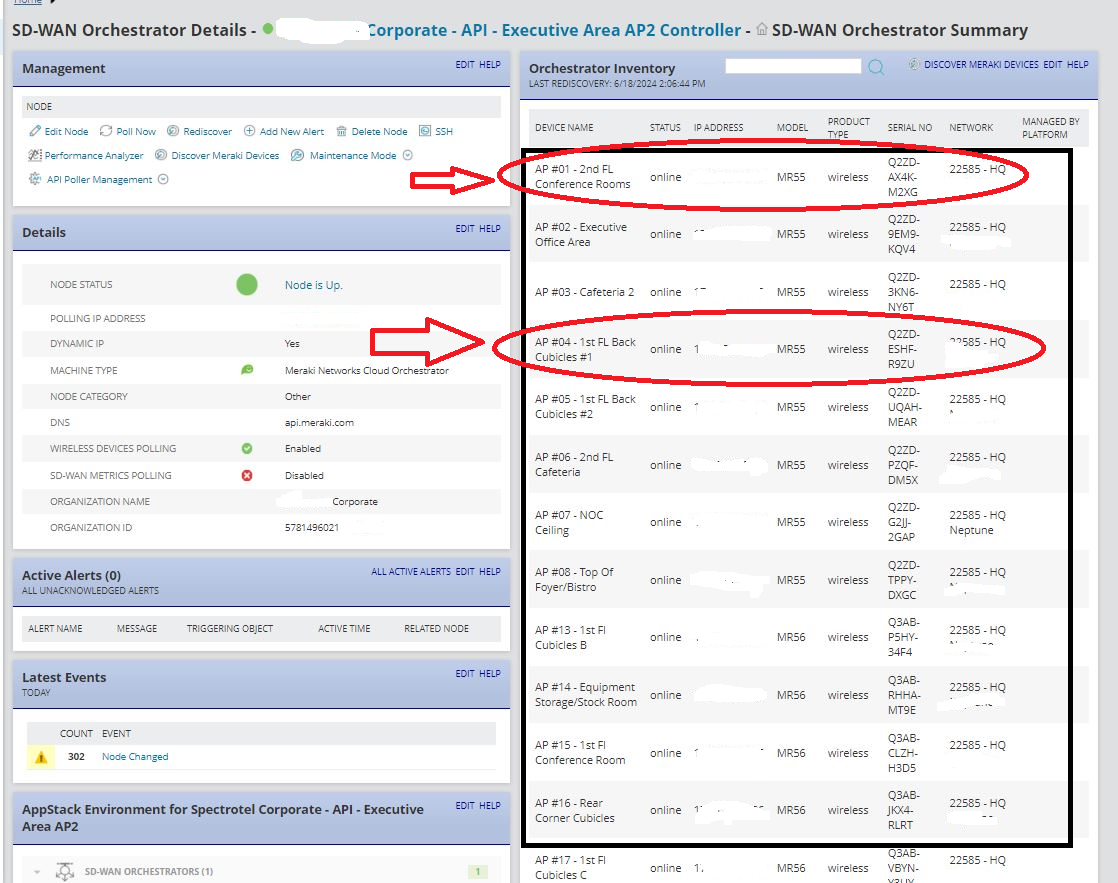Click the SSH terminal icon
The width and height of the screenshot is (1118, 883).
[425, 131]
